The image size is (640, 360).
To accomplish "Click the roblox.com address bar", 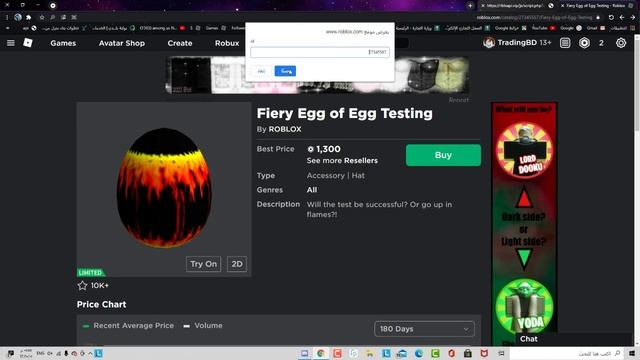I will [535, 17].
